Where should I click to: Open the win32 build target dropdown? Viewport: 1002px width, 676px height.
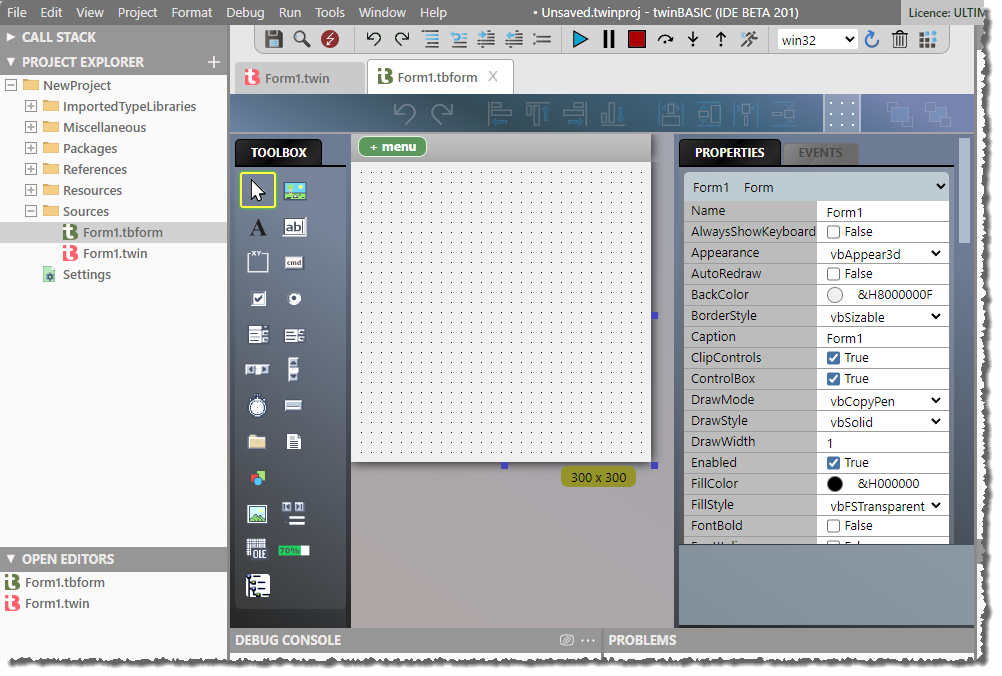[817, 39]
